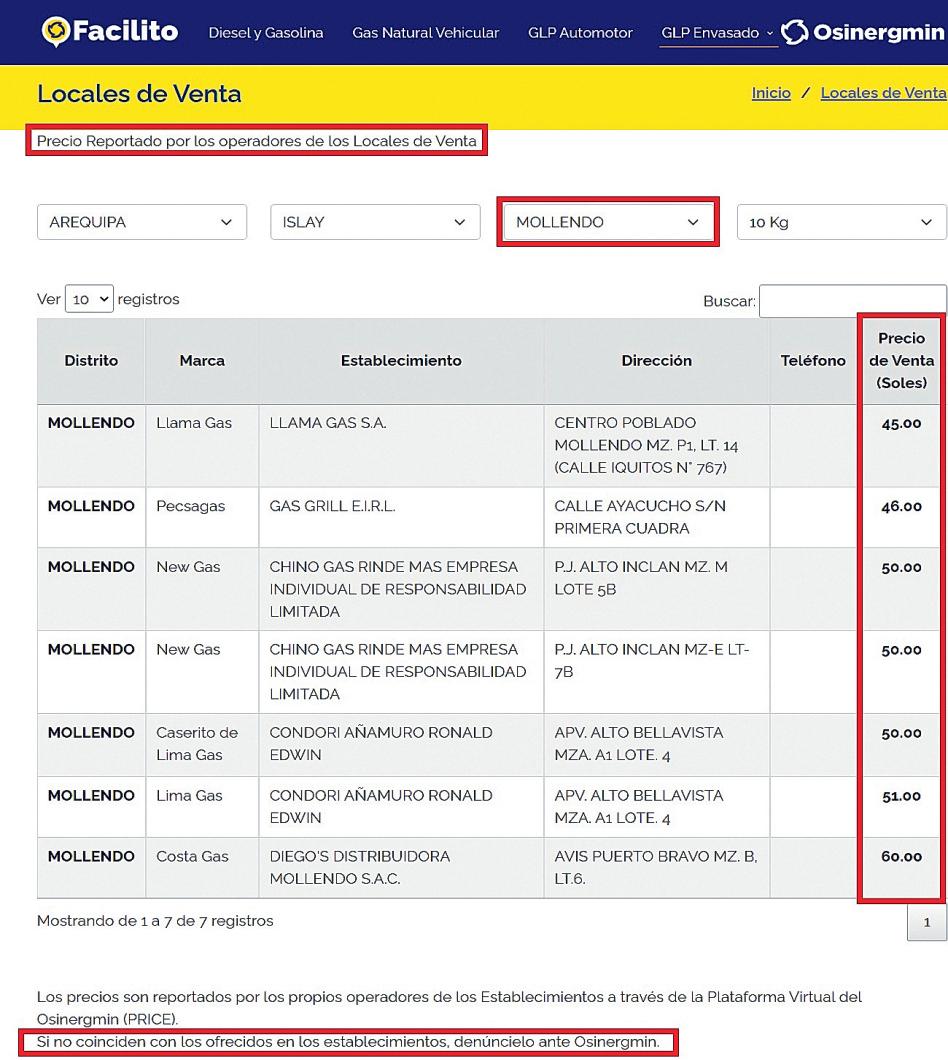Image resolution: width=948 pixels, height=1060 pixels.
Task: Sort table by Marca column
Action: click(x=202, y=361)
